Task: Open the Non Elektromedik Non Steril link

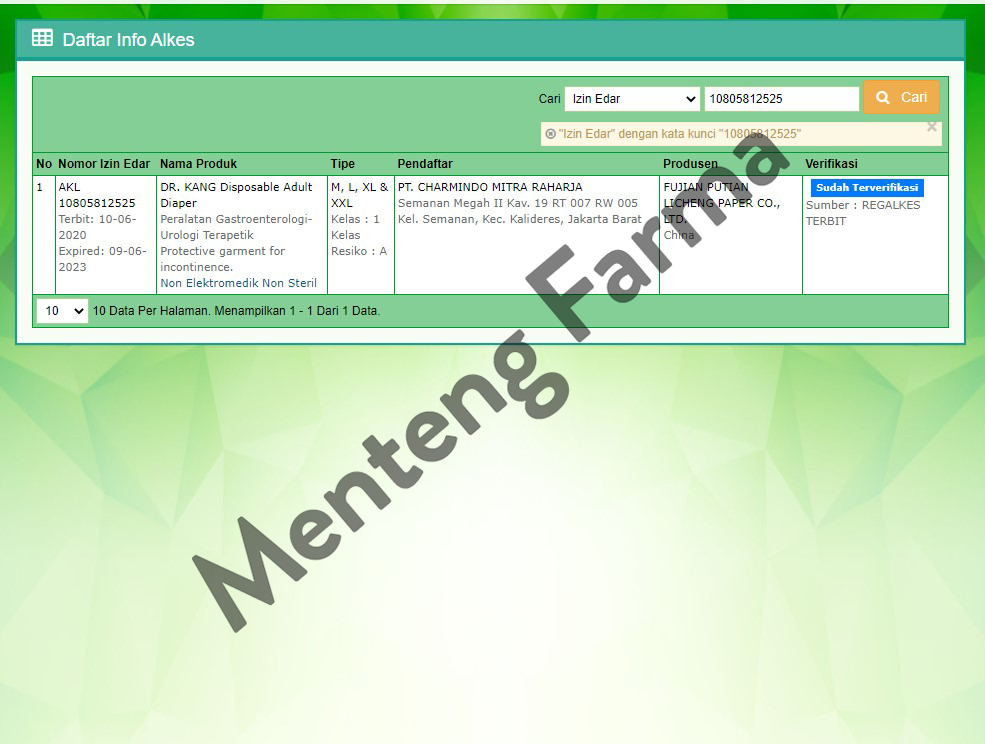Action: 237,283
